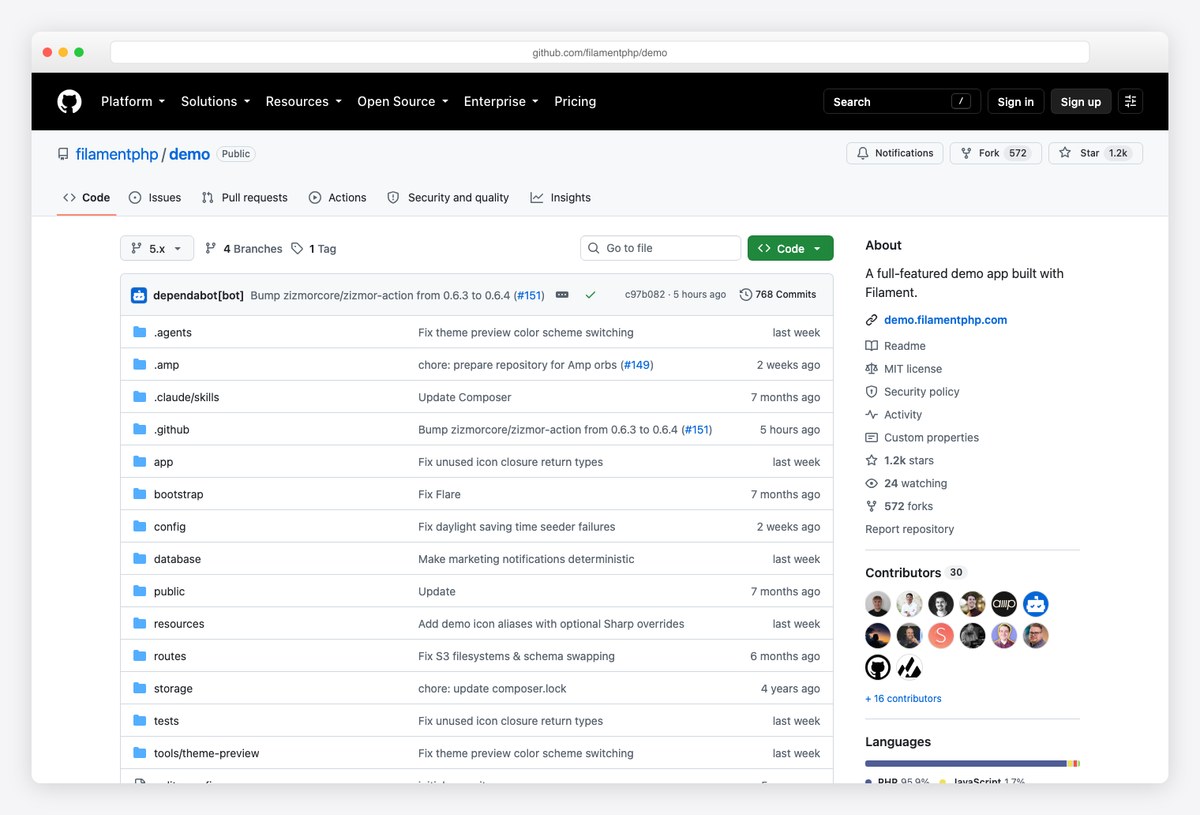
Task: Open the green Code dropdown button
Action: [790, 248]
